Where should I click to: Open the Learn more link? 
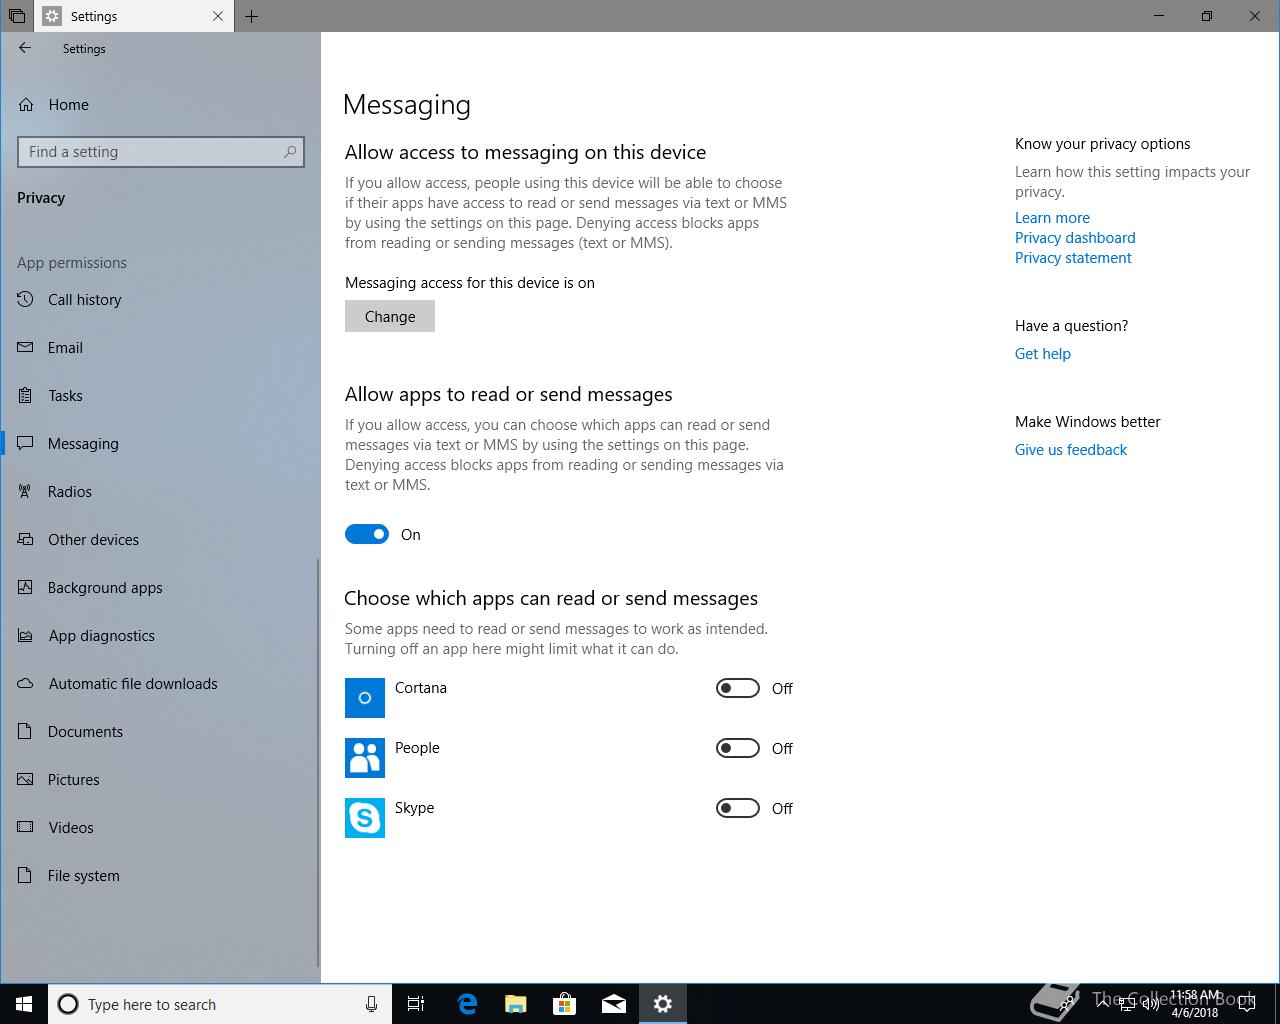click(x=1052, y=218)
